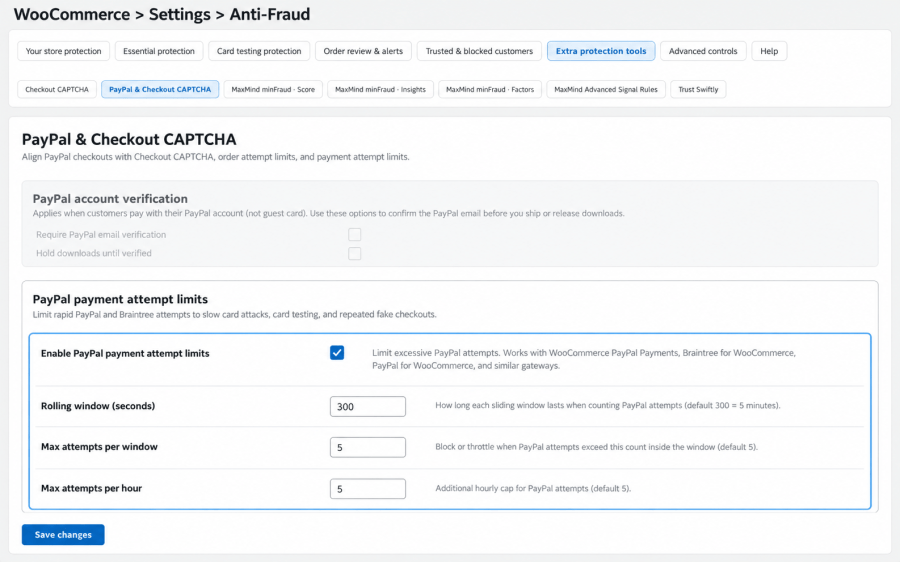
Task: Click the How long each sliding window description
Action: point(608,405)
